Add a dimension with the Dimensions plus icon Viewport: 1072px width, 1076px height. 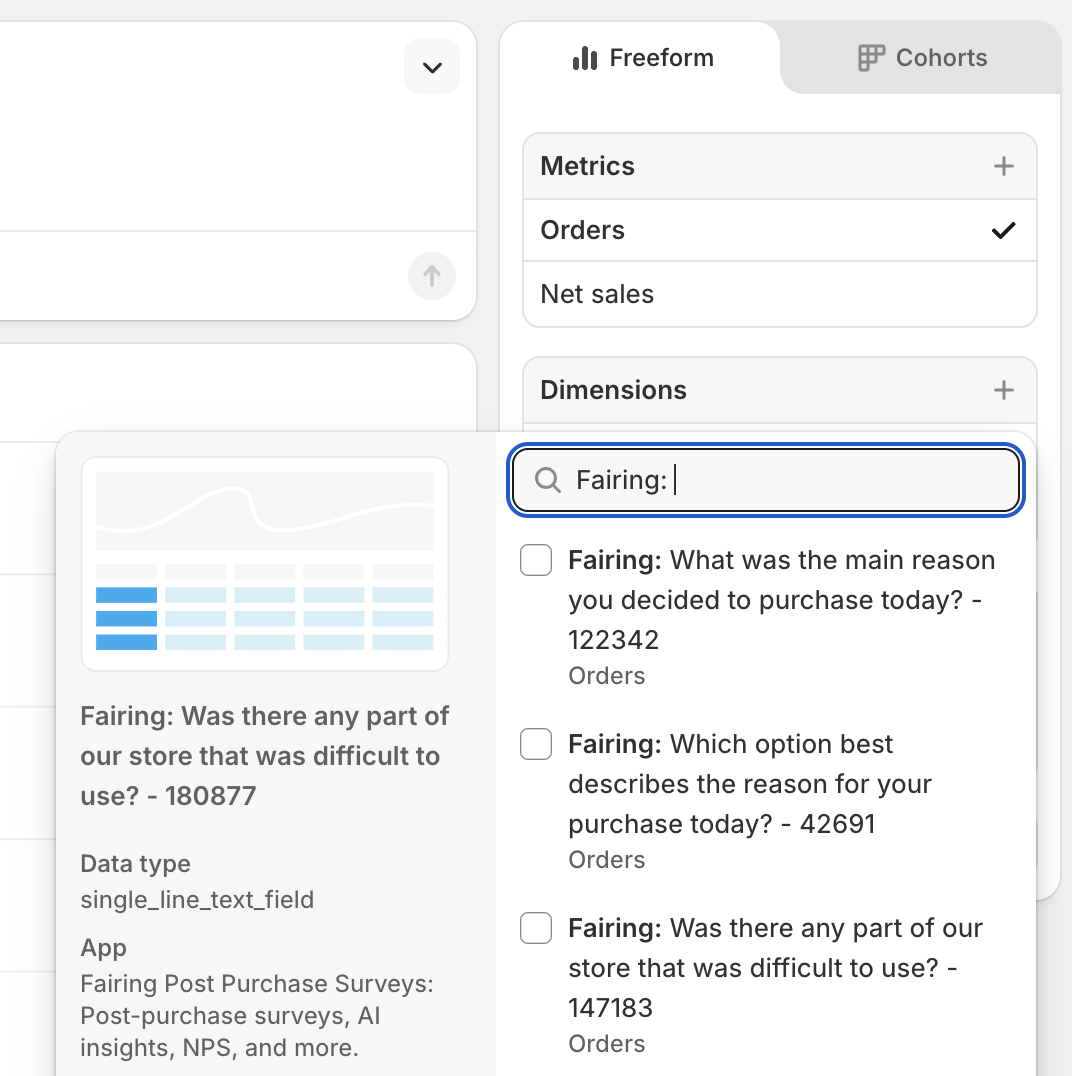tap(1003, 390)
